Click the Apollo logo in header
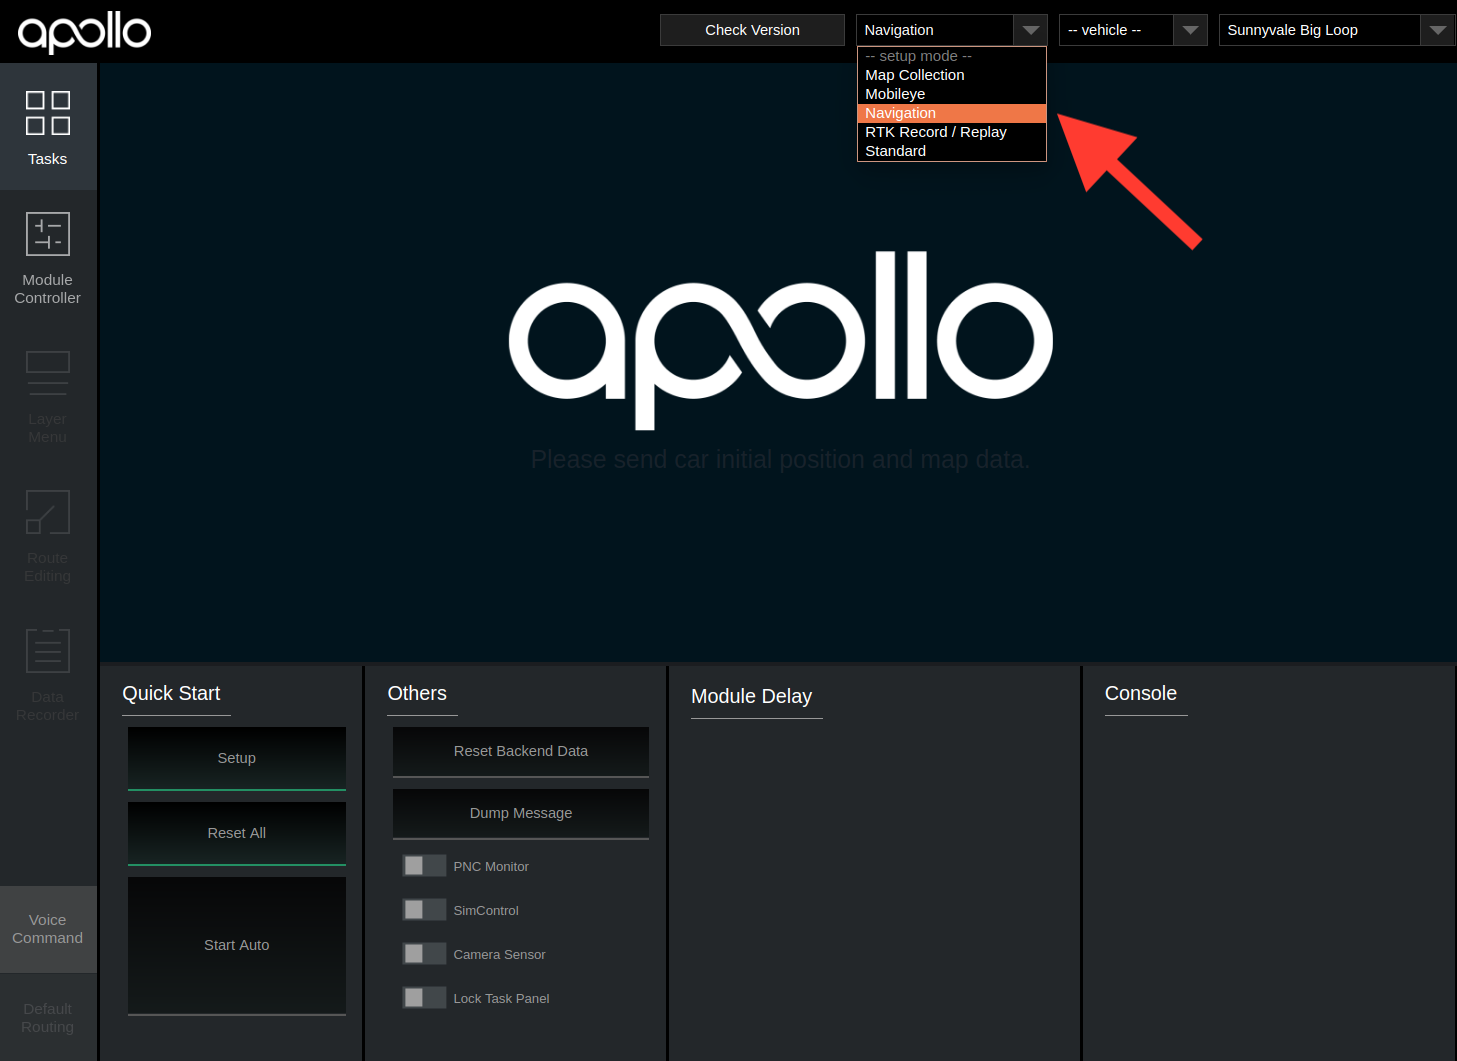Screen dimensions: 1457x1061 [85, 31]
